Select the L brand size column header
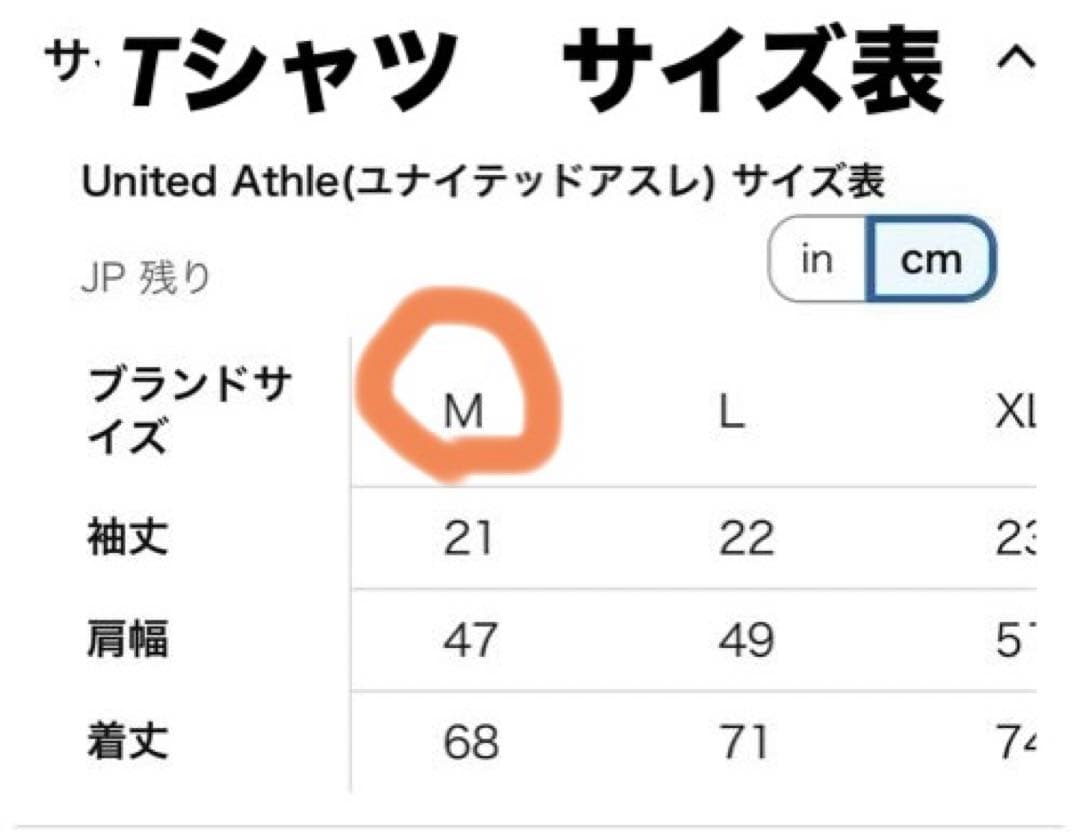The height and width of the screenshot is (832, 1080). 732,412
